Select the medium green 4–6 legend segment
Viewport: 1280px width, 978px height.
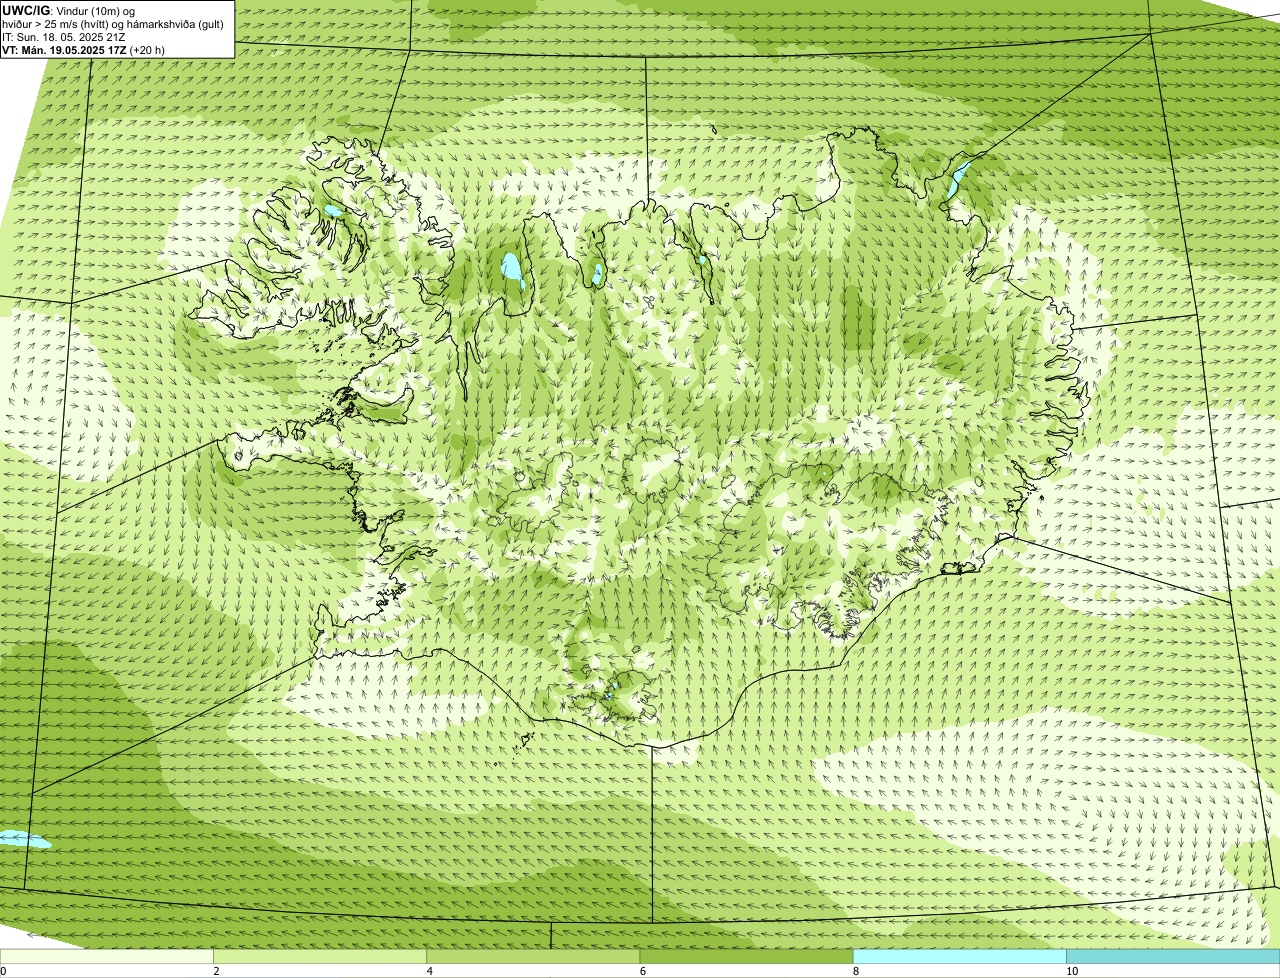coord(533,956)
